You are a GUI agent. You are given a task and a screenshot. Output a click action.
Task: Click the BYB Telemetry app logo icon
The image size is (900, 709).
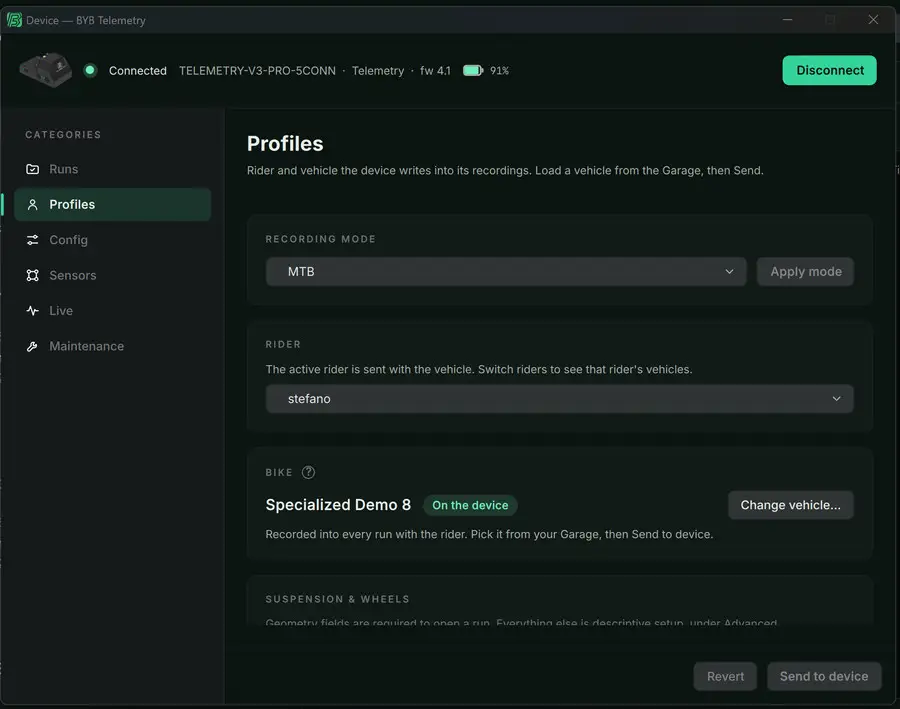coord(14,20)
